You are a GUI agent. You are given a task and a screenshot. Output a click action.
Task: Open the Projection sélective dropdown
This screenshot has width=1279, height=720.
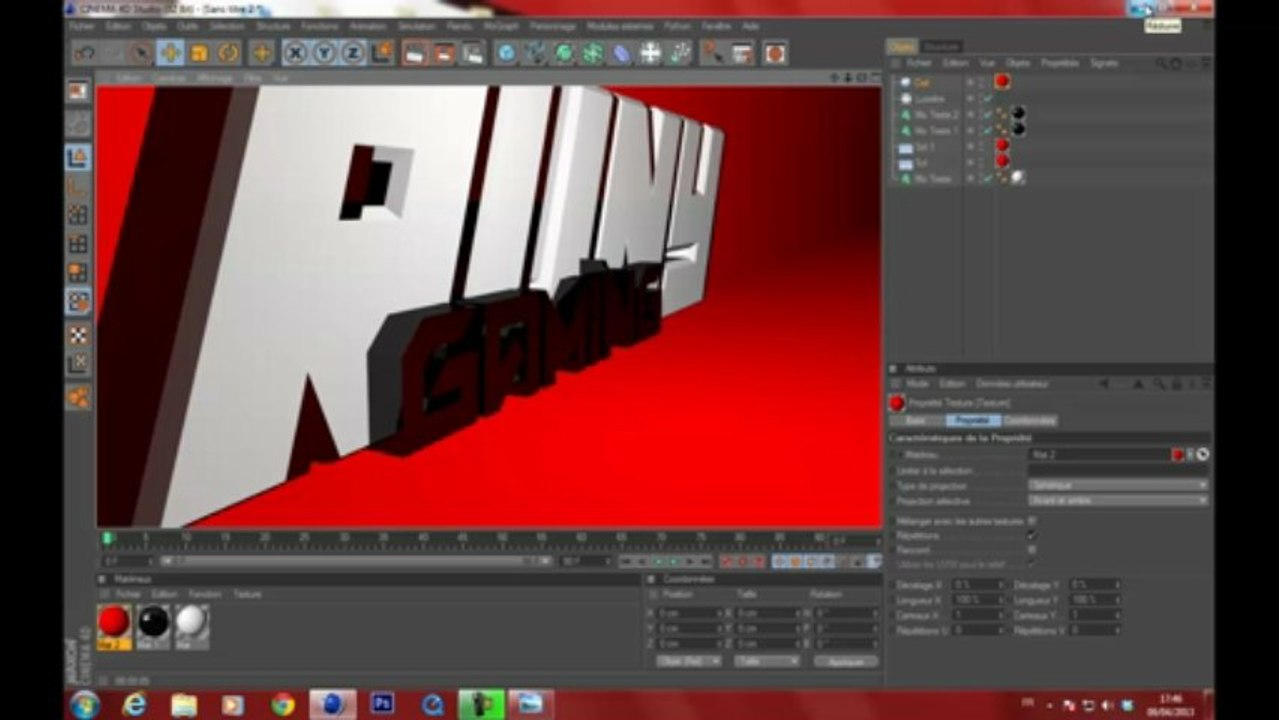1118,500
